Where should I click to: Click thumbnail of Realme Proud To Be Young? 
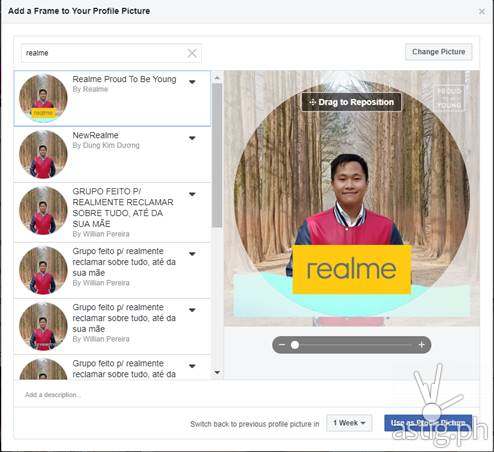point(43,98)
